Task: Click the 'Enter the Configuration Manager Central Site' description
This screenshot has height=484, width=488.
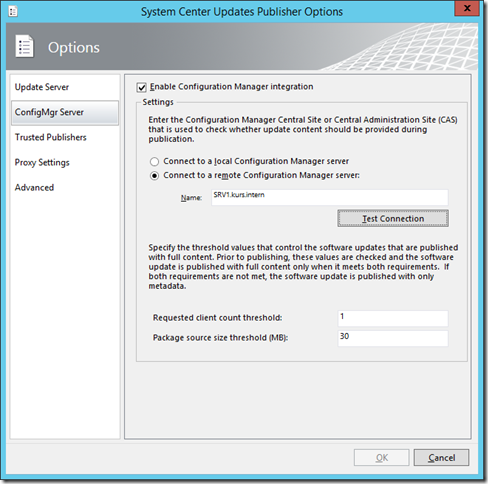Action: [x=303, y=129]
